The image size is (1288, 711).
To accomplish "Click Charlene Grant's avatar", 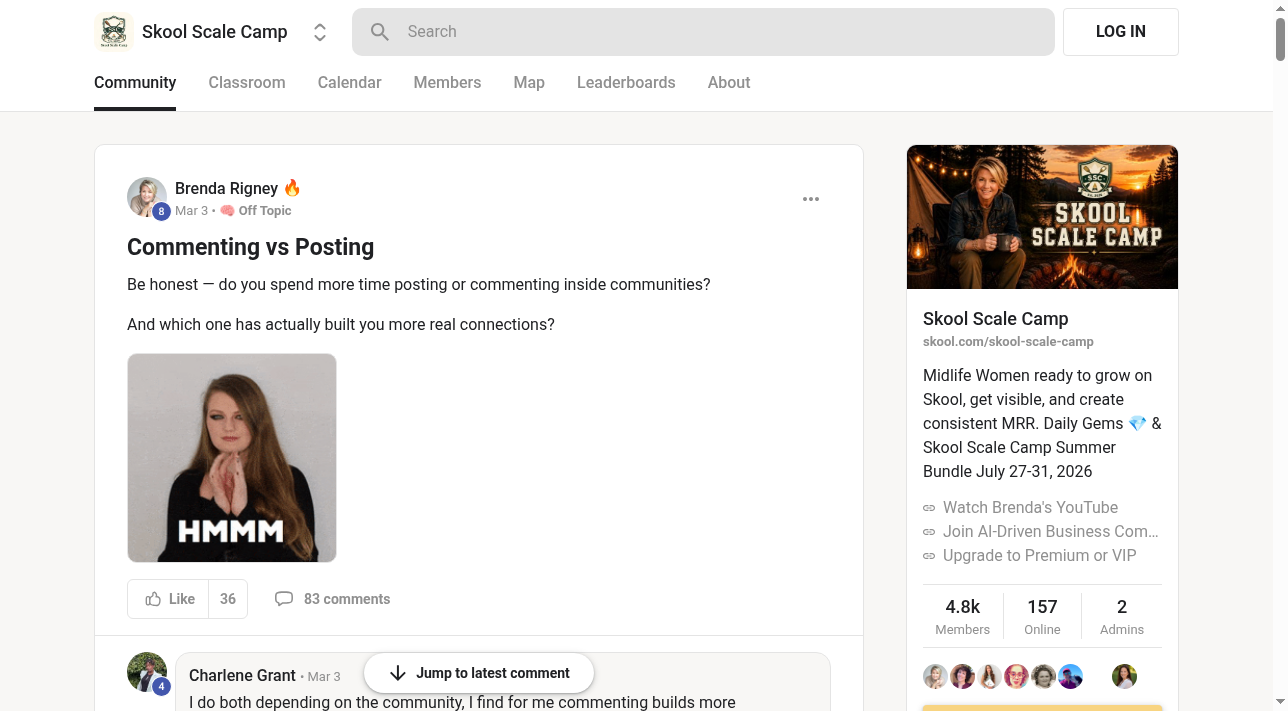I will pyautogui.click(x=147, y=672).
